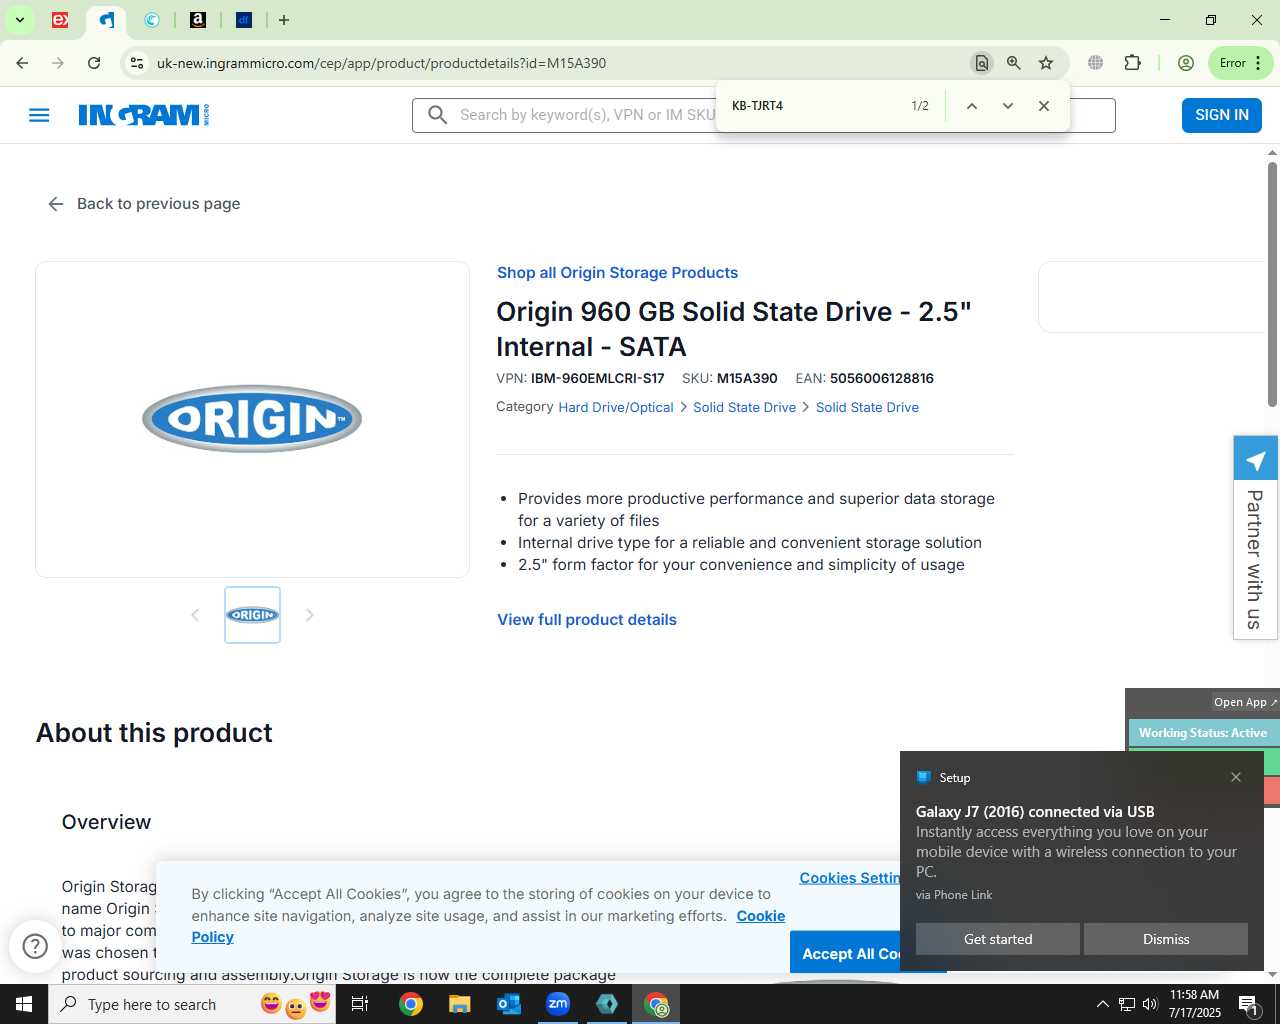
Task: Close the find-in-page bar
Action: pos(1044,106)
